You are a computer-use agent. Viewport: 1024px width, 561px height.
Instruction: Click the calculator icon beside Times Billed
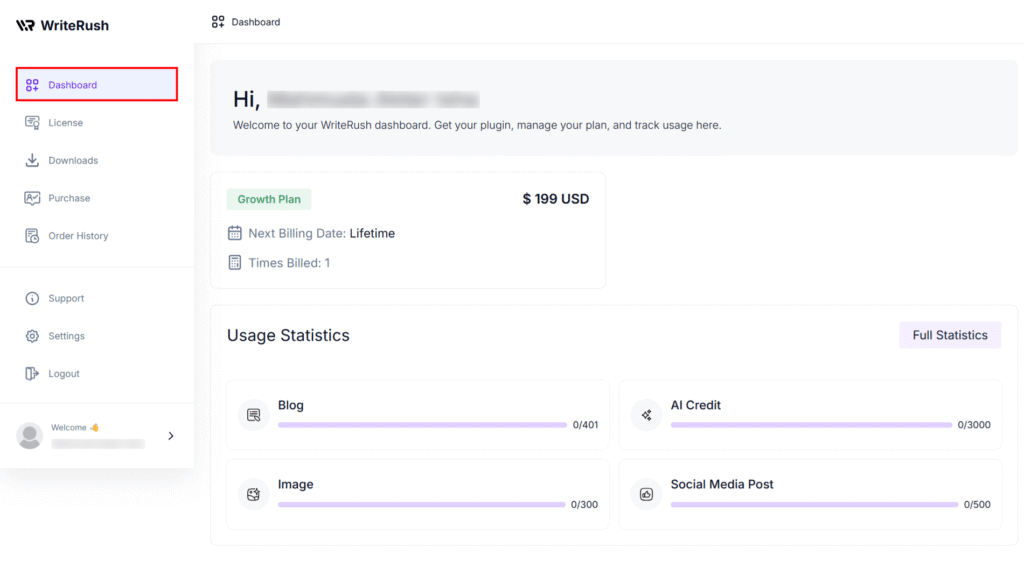pos(234,263)
